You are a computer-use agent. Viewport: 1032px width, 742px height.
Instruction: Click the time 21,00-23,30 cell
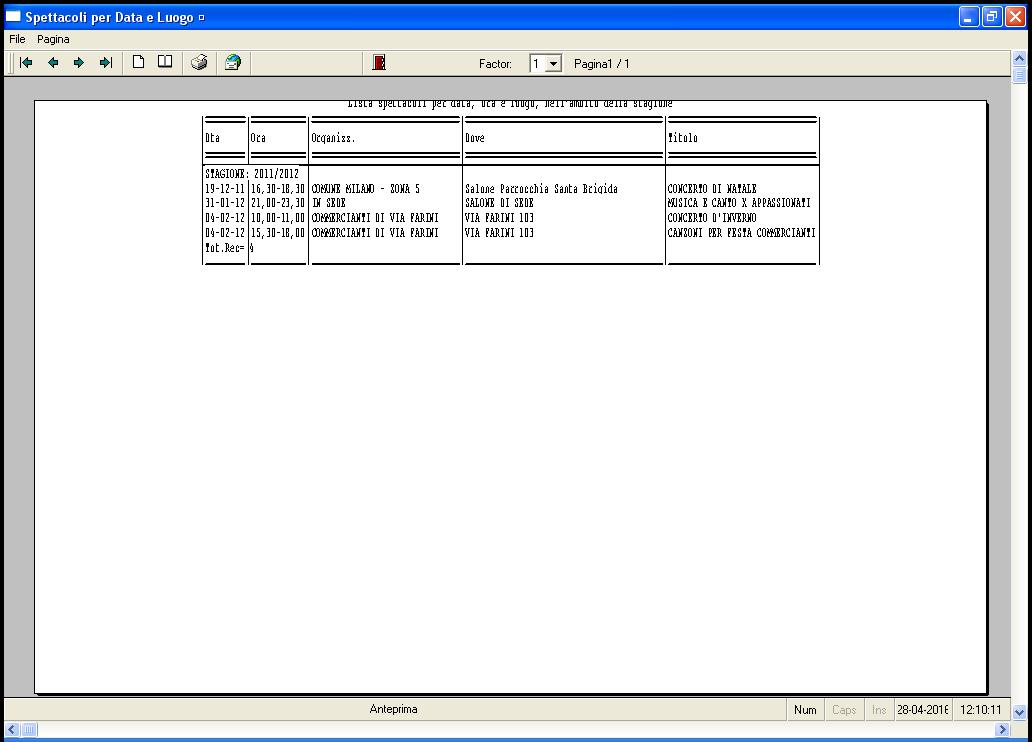pyautogui.click(x=278, y=203)
